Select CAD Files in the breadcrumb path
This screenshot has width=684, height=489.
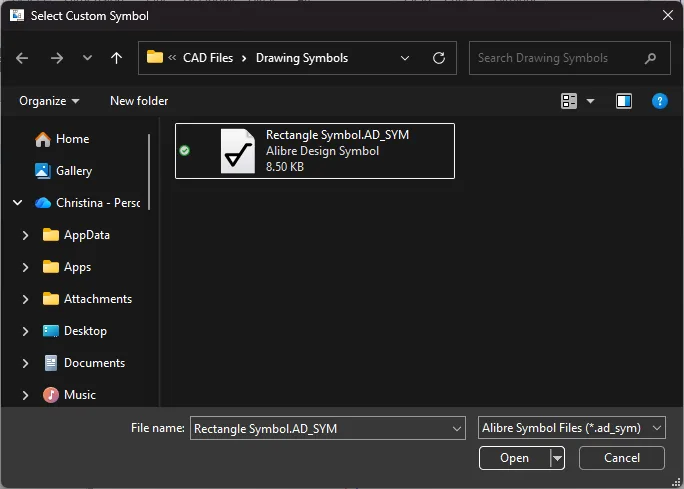[208, 58]
